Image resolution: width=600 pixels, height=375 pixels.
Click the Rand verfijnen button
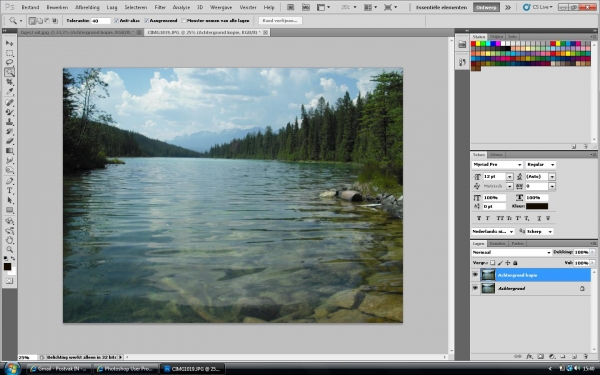click(x=280, y=21)
